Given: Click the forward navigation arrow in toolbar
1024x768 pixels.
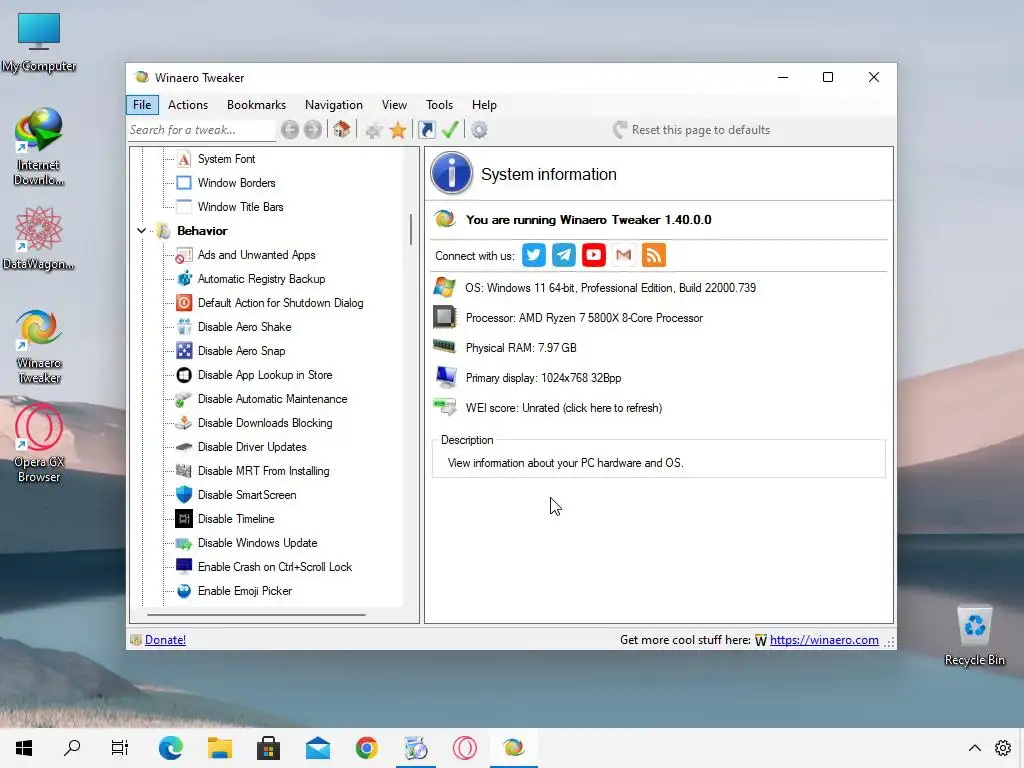Looking at the screenshot, I should coord(313,130).
